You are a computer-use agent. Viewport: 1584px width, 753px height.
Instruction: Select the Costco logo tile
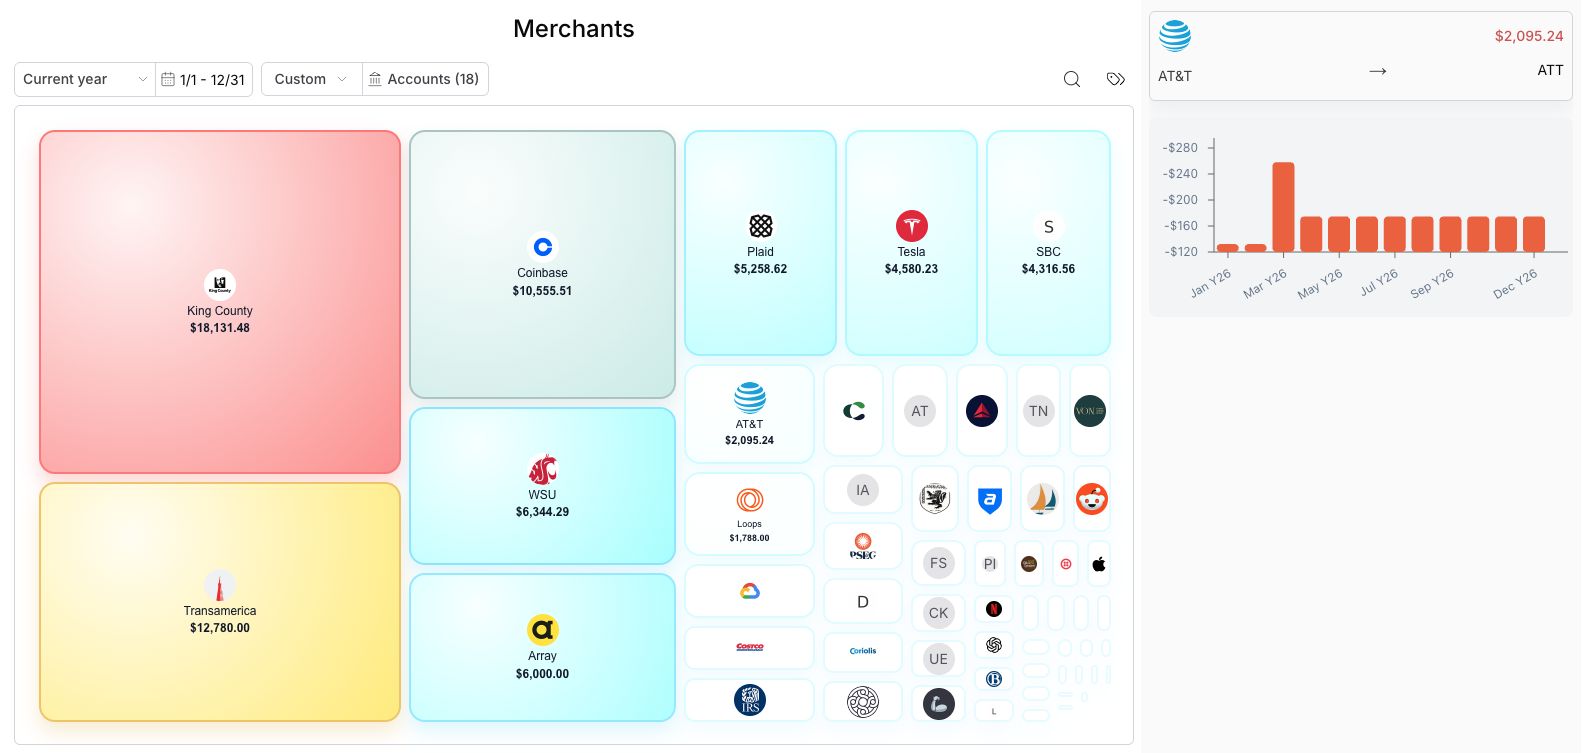tap(749, 648)
